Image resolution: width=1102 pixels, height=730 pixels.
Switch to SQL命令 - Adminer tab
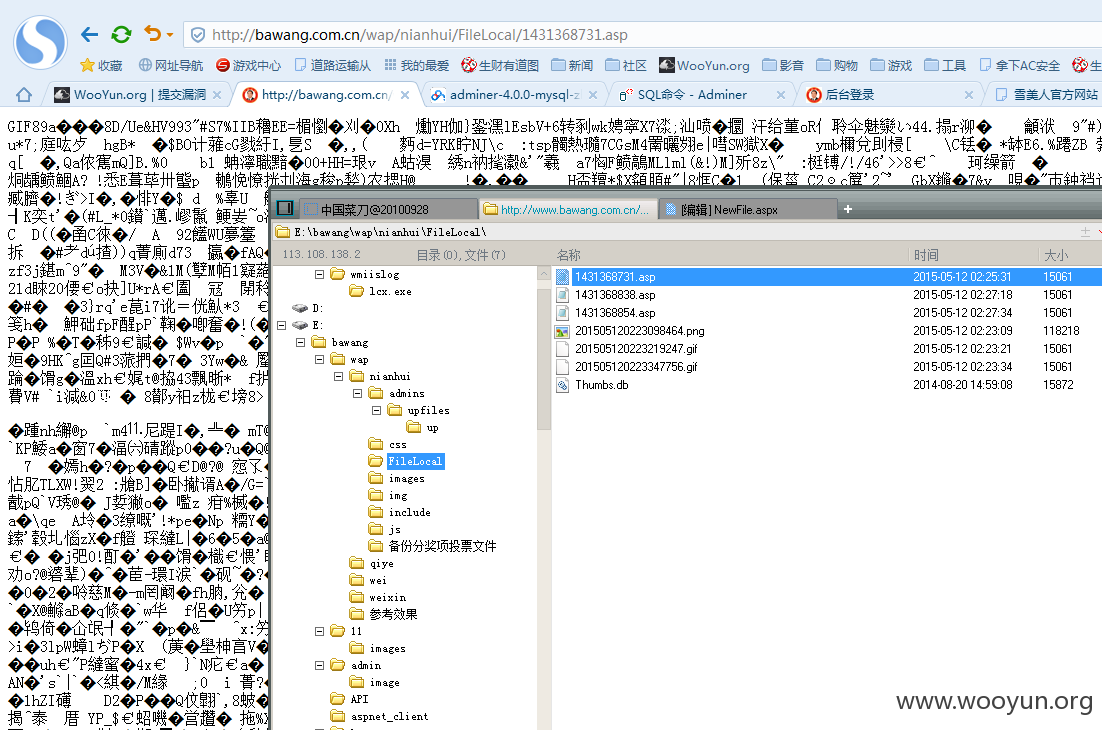pyautogui.click(x=692, y=94)
